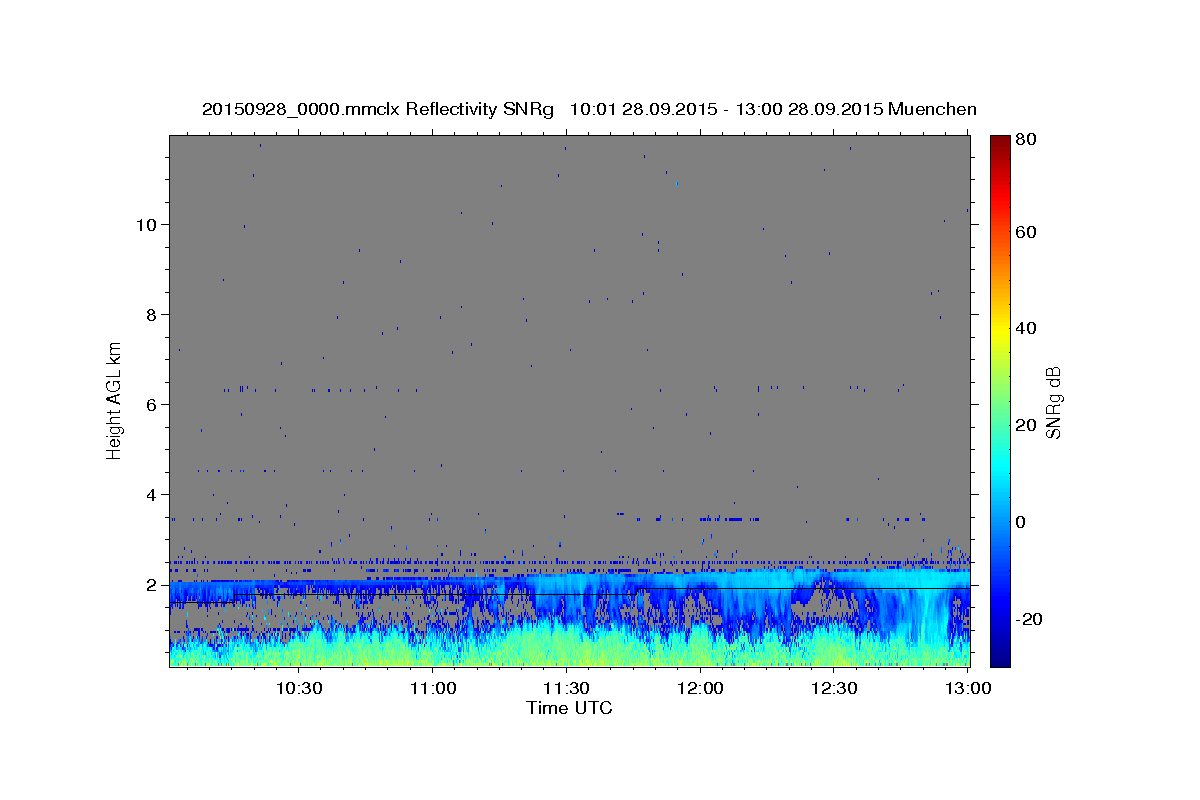The height and width of the screenshot is (800, 1200).
Task: Click the 'Time UTC' axis label
Action: click(569, 708)
